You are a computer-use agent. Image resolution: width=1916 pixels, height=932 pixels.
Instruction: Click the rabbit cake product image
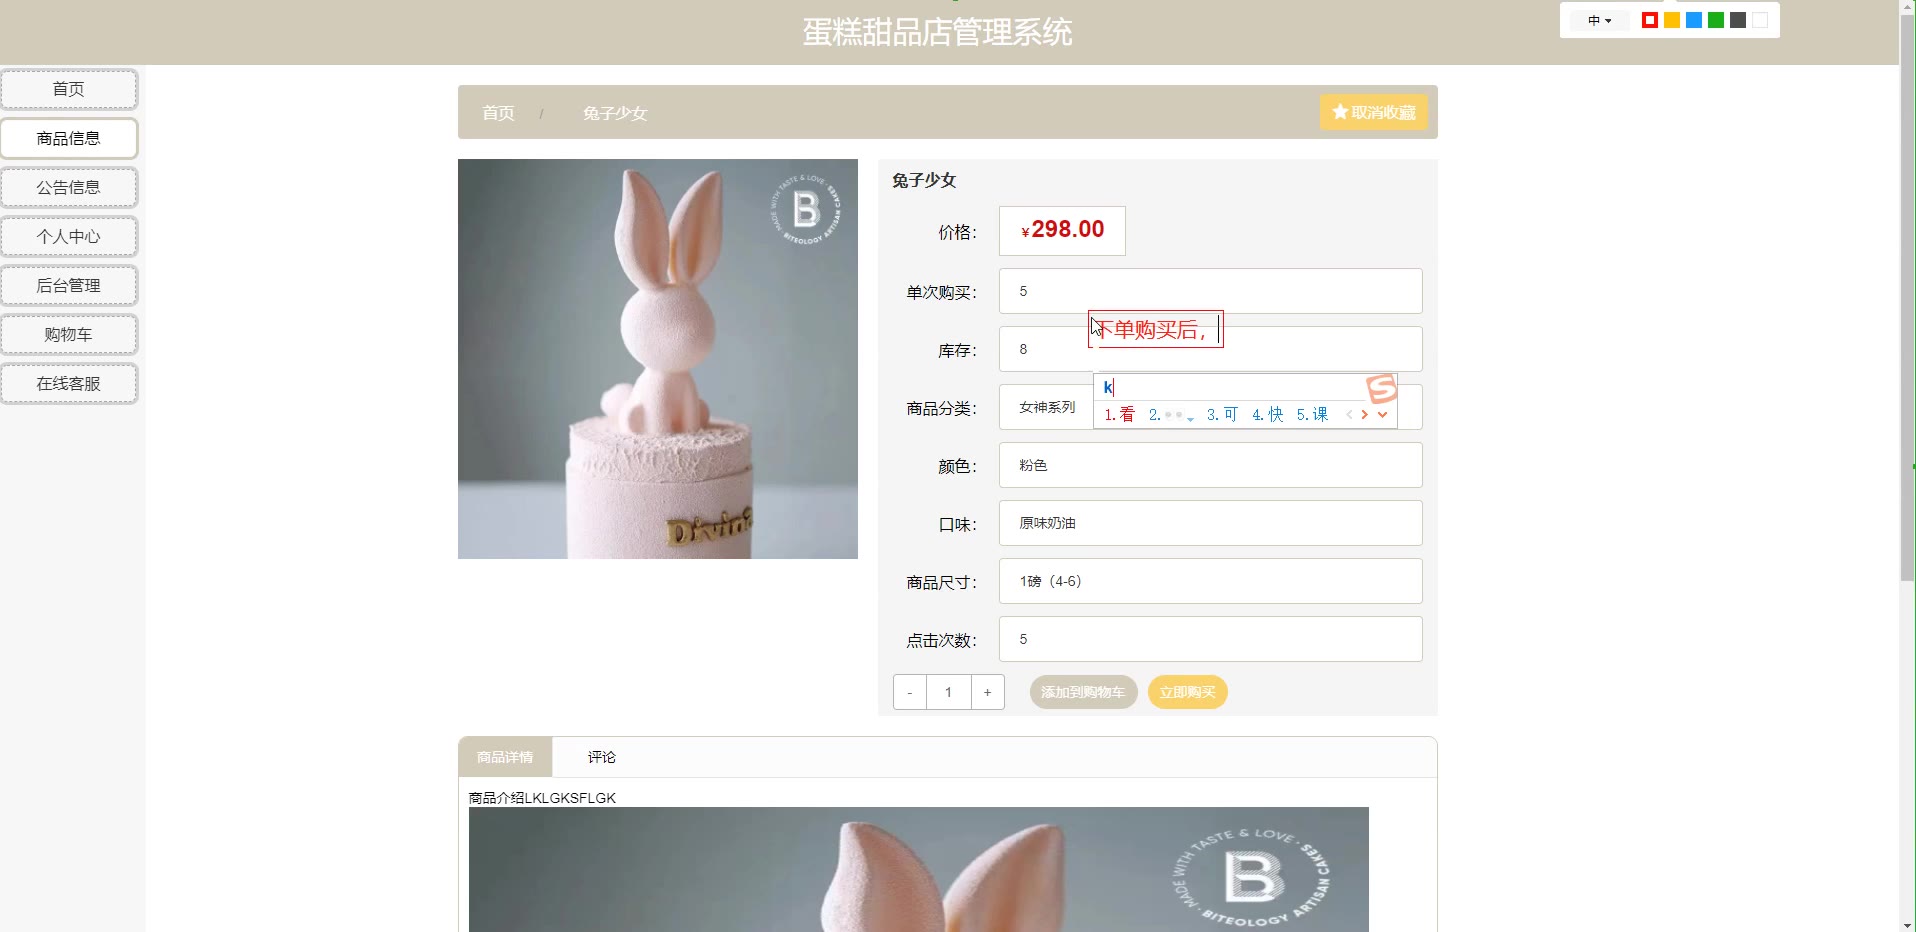[658, 359]
